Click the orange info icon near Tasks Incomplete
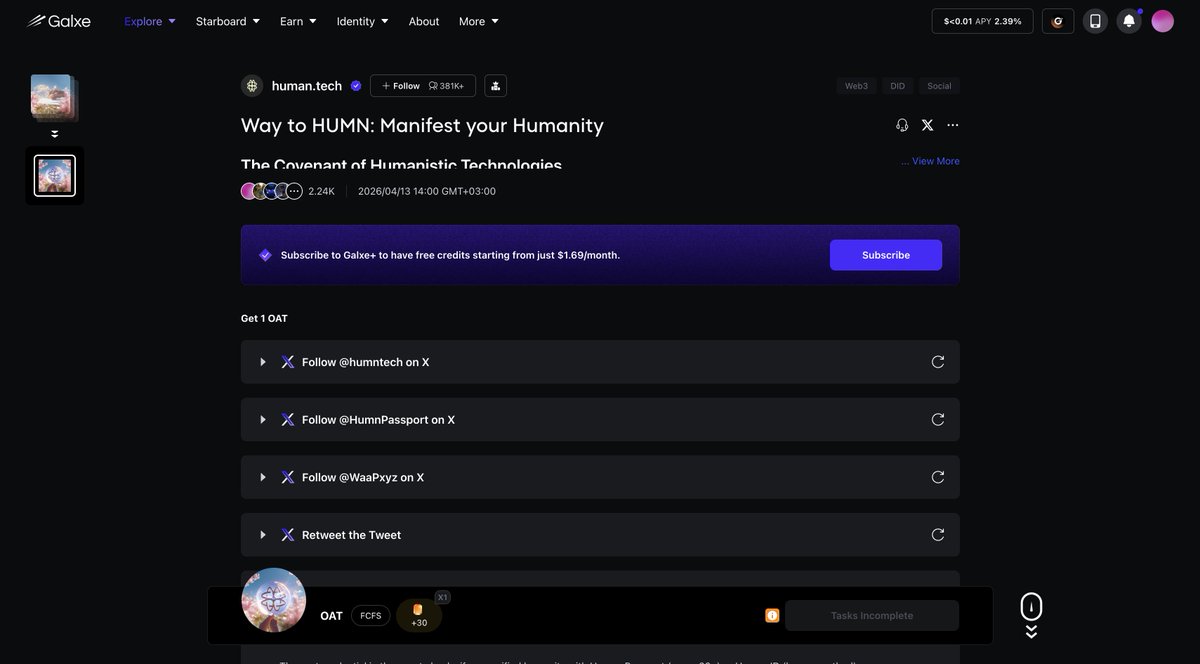The height and width of the screenshot is (664, 1200). [x=772, y=616]
